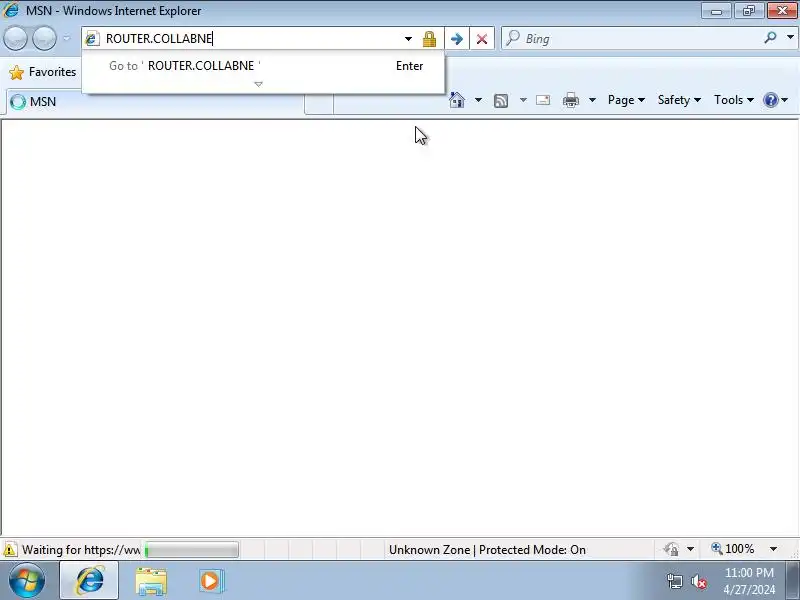Open the Tools menu
This screenshot has width=800, height=600.
click(734, 100)
